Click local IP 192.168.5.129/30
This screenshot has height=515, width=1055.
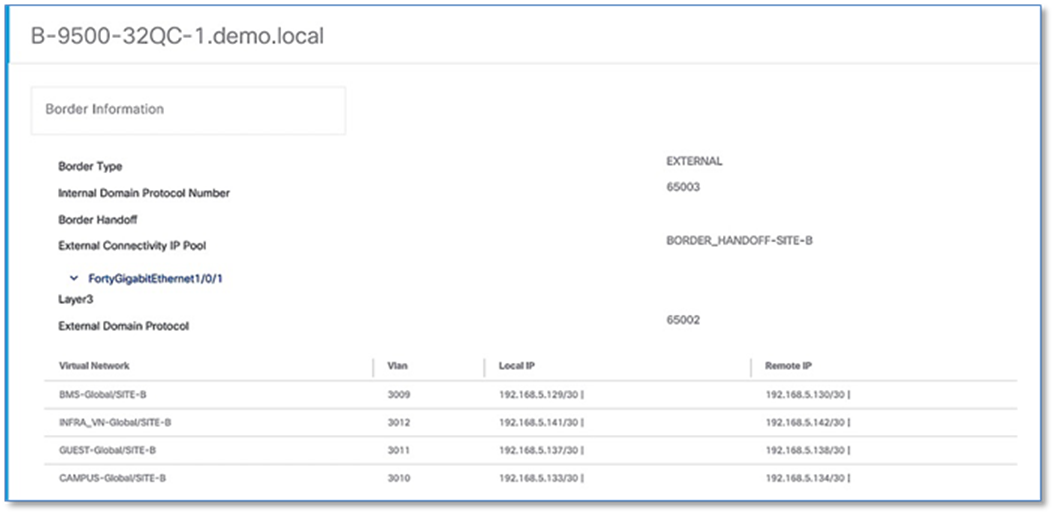pyautogui.click(x=538, y=394)
